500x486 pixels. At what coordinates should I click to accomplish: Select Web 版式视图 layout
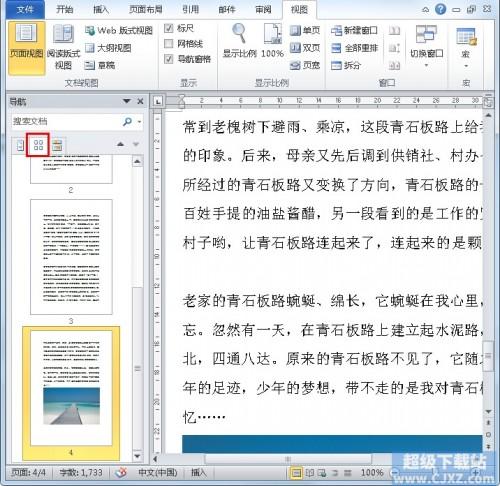(119, 31)
